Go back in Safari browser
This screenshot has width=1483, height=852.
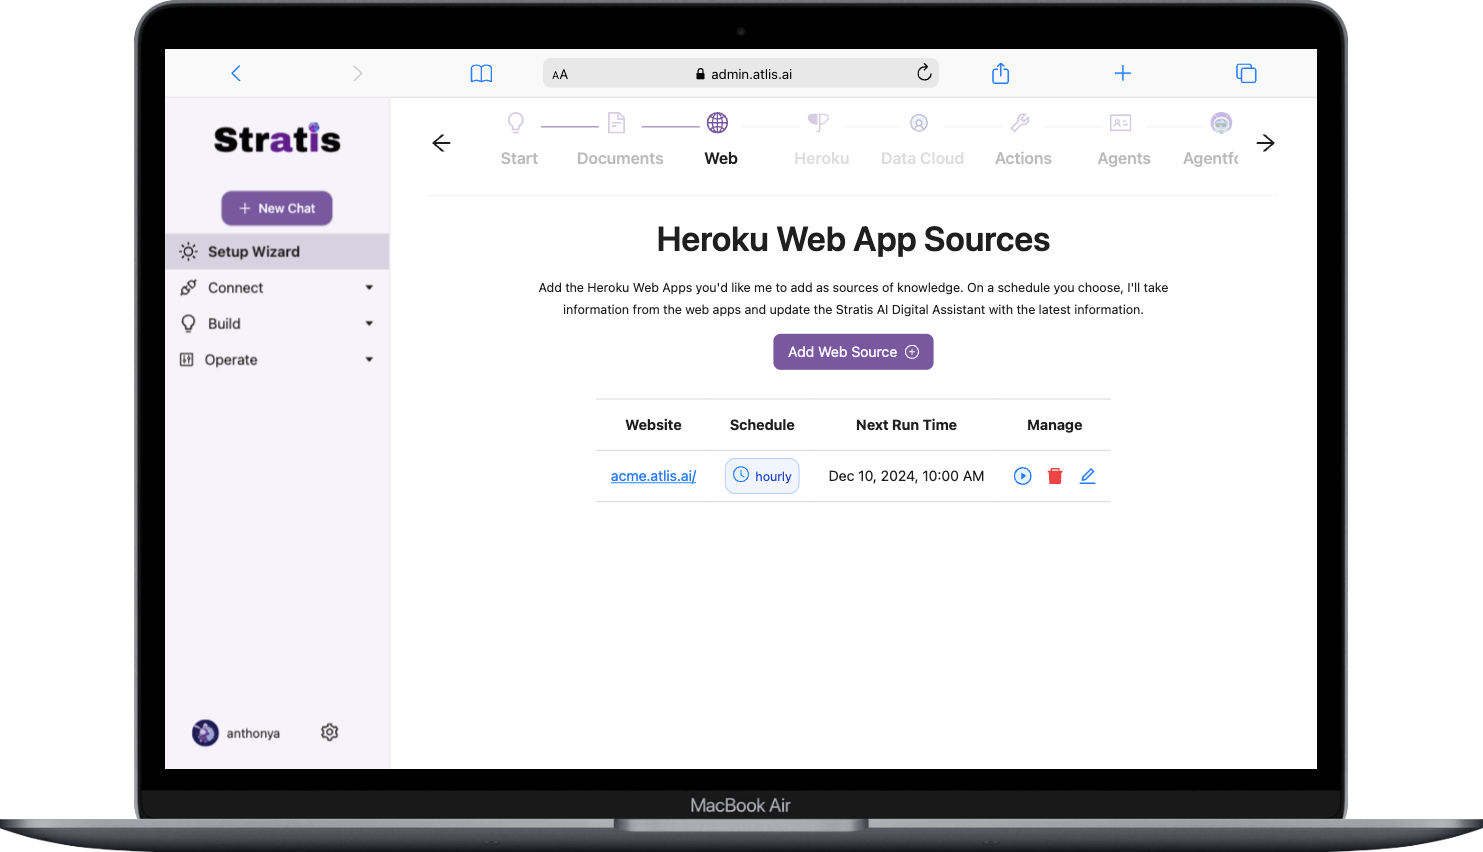[x=236, y=73]
